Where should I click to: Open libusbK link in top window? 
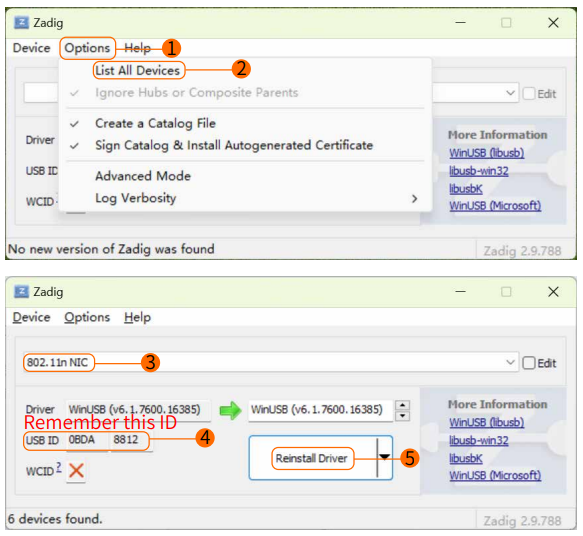click(466, 188)
